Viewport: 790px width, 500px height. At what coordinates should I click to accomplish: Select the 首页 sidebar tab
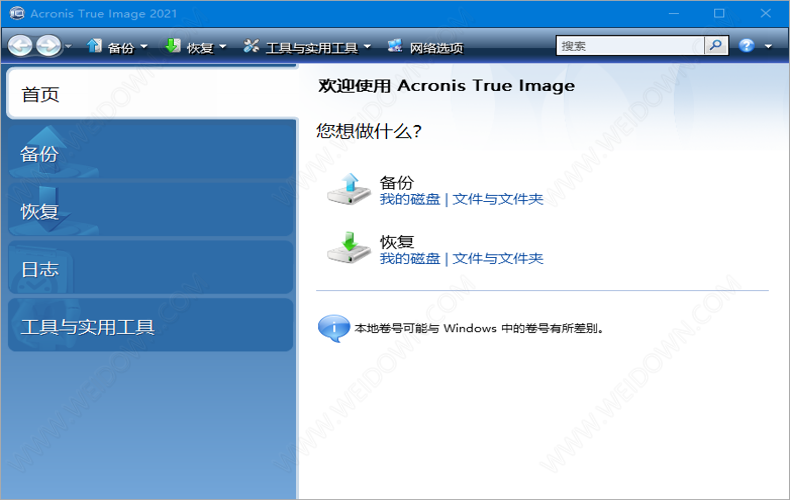click(150, 94)
